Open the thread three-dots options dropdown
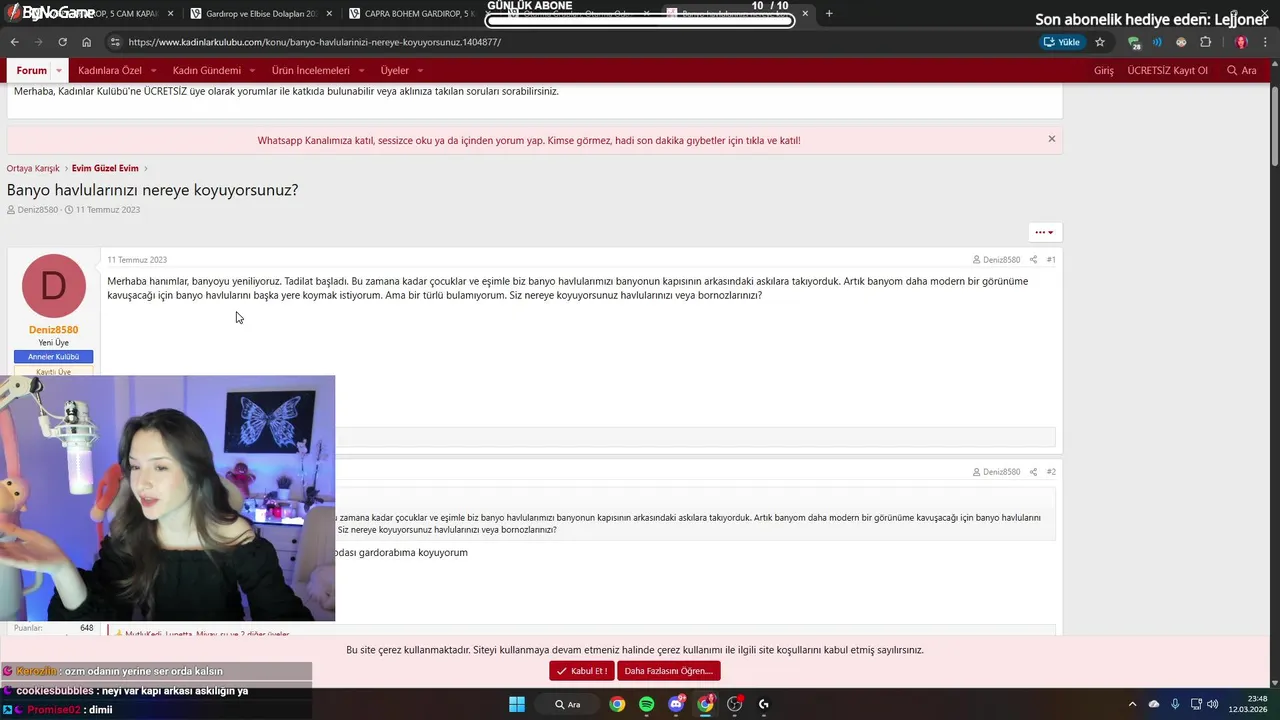Screen dimensions: 1280x720 (1044, 232)
